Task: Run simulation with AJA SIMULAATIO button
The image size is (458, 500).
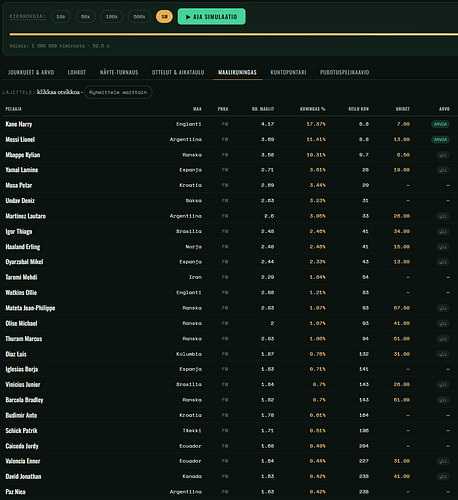Action: pos(212,17)
